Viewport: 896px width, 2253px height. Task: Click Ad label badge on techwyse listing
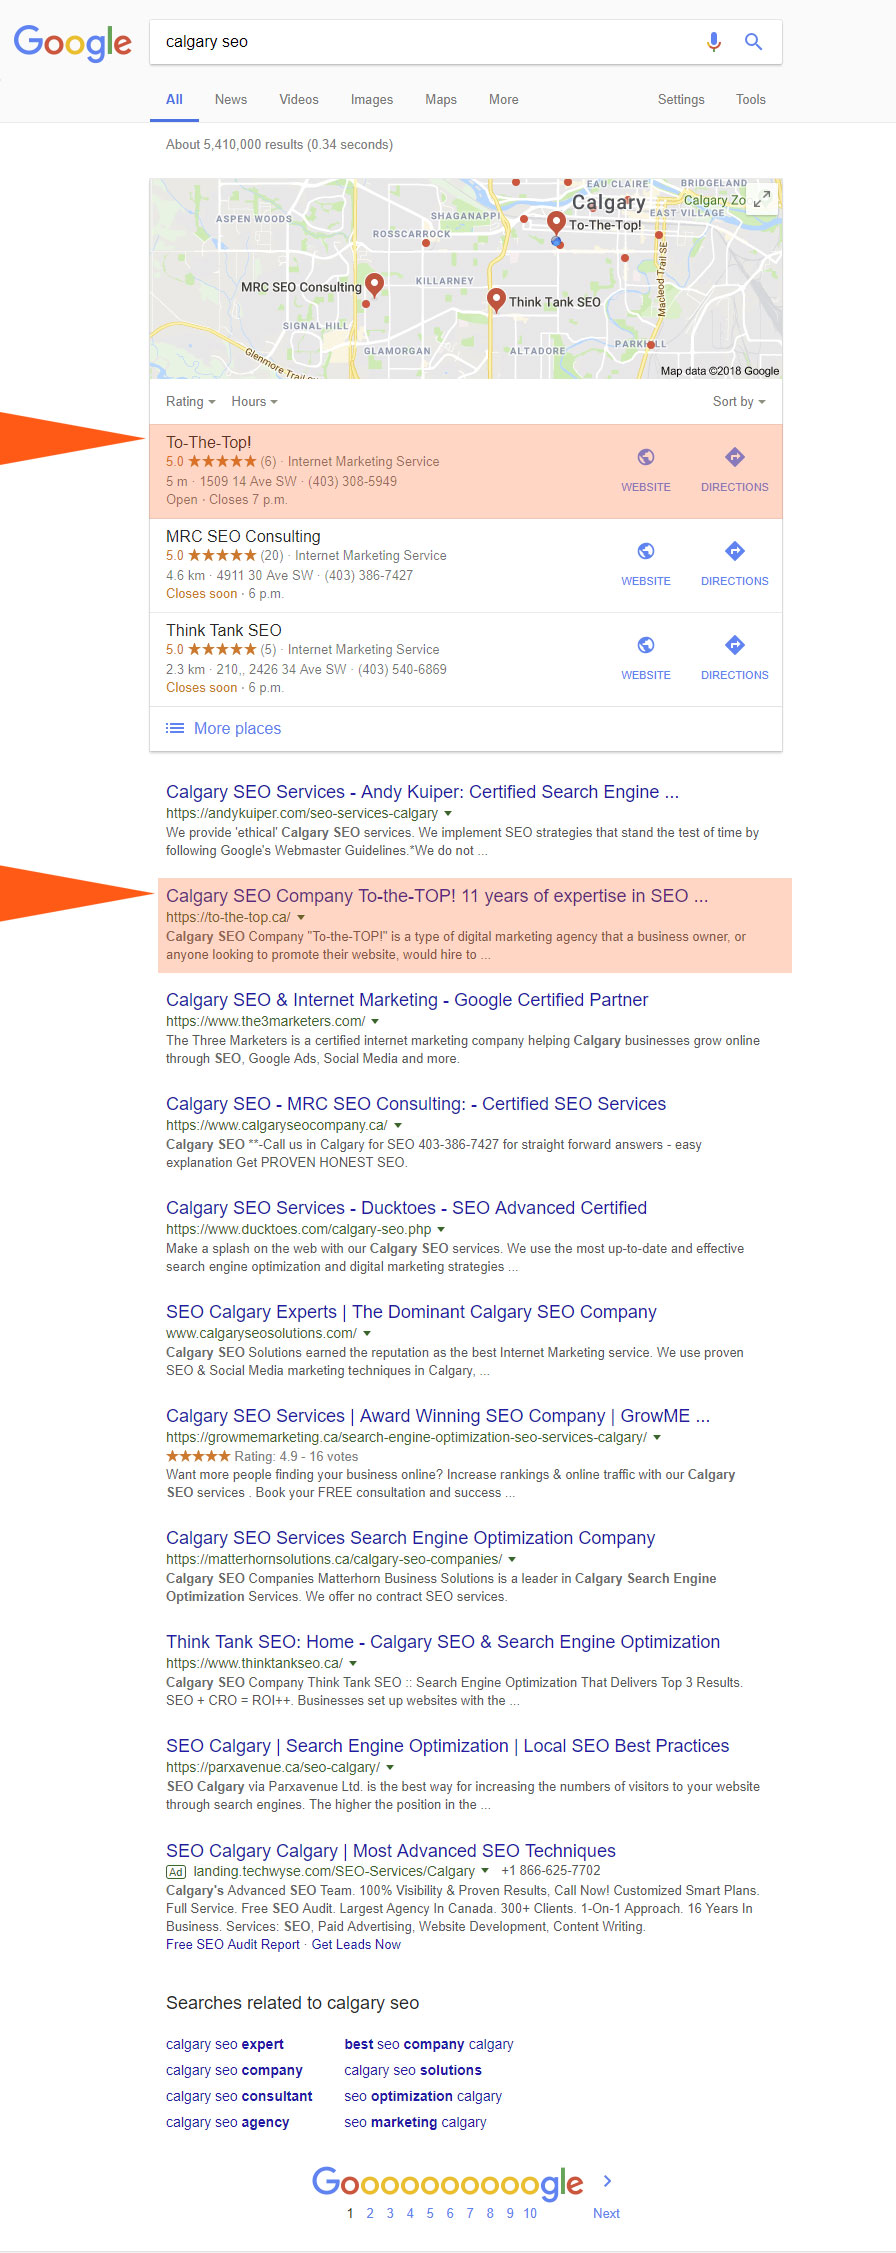point(176,1872)
